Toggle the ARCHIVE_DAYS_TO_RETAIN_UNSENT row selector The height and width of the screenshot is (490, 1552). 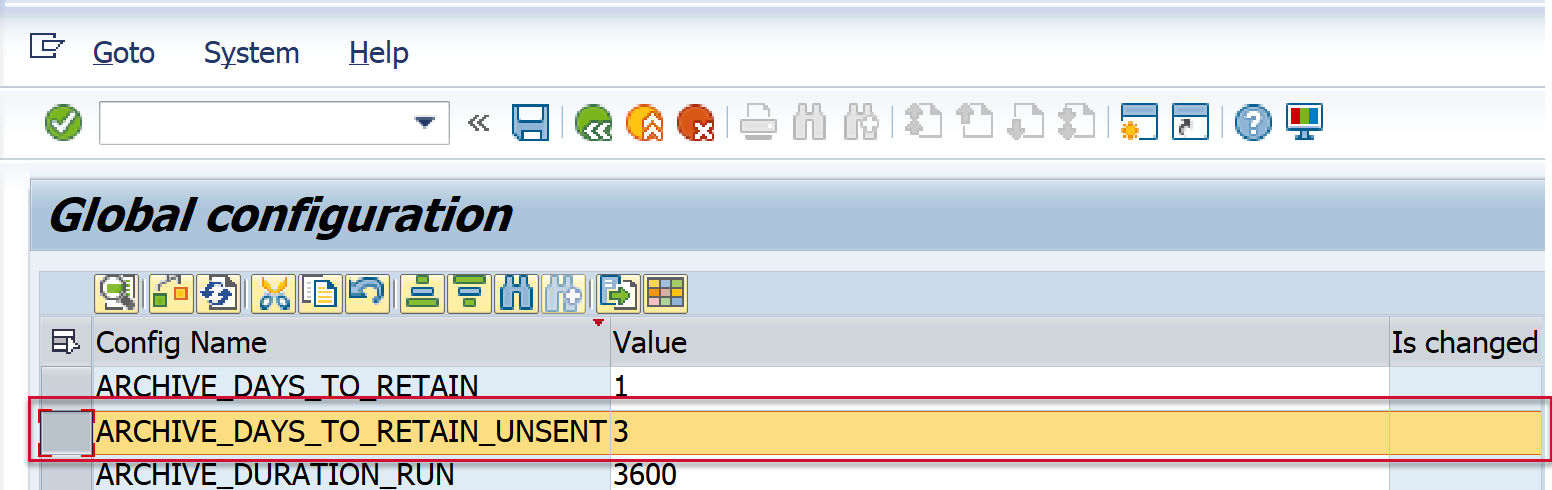[x=65, y=432]
